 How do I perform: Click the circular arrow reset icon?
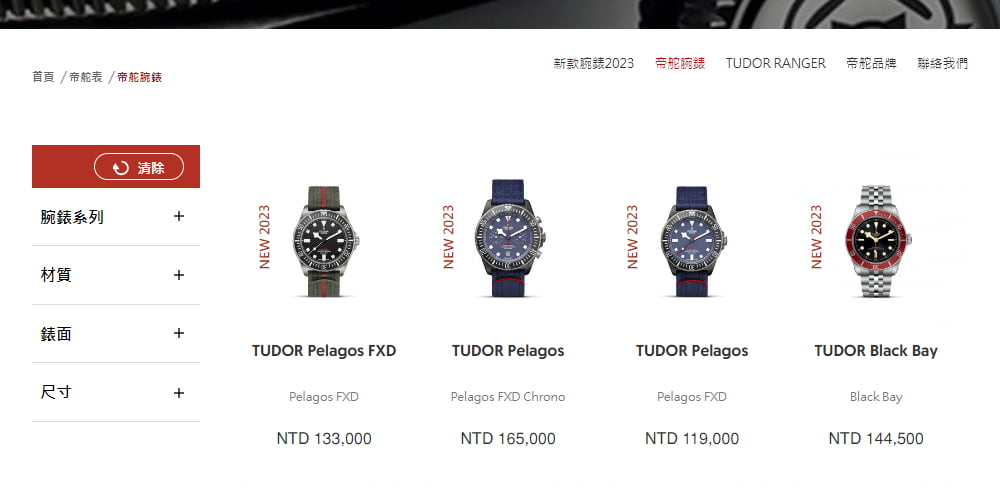point(121,168)
